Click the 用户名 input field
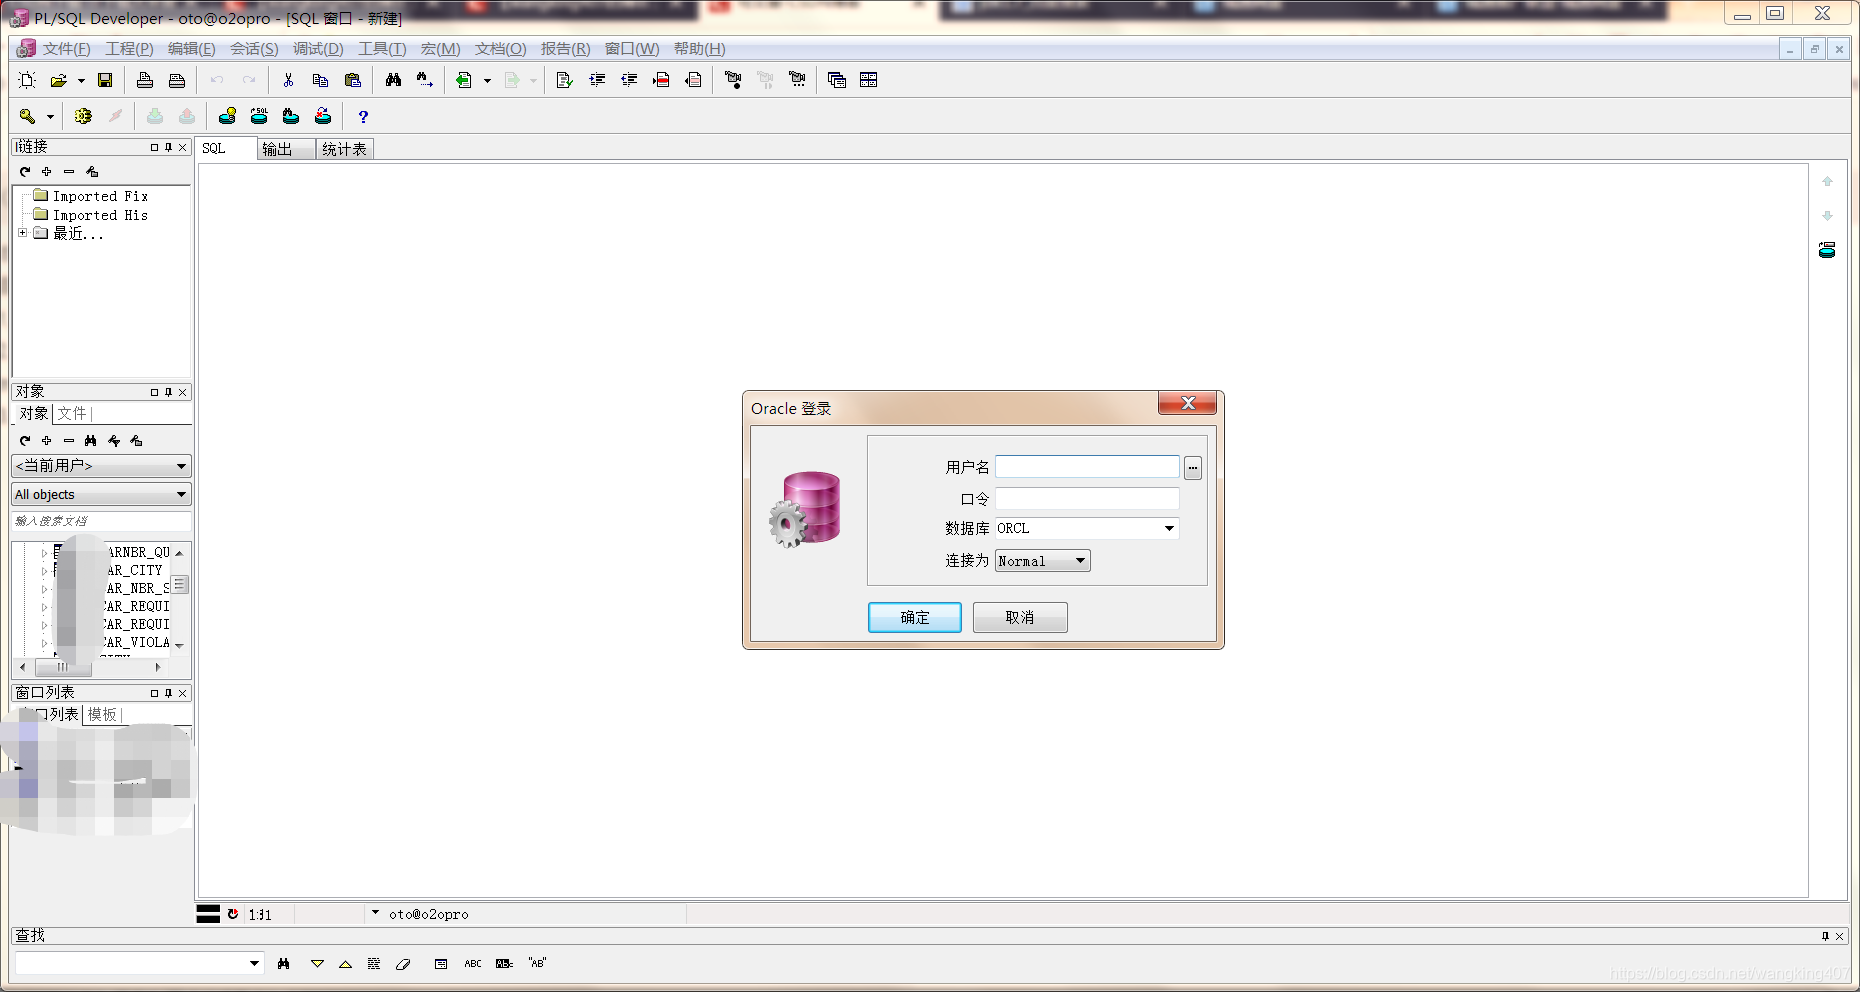 1087,467
